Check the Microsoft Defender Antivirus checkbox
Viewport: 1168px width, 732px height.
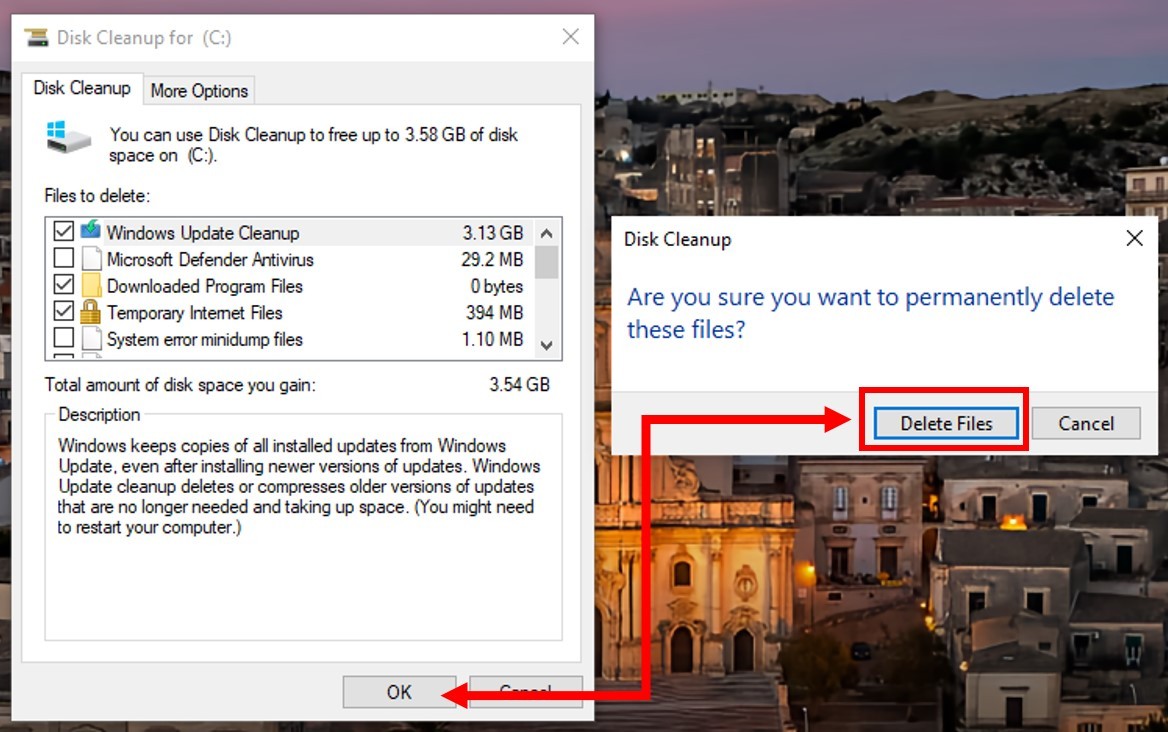pos(64,258)
